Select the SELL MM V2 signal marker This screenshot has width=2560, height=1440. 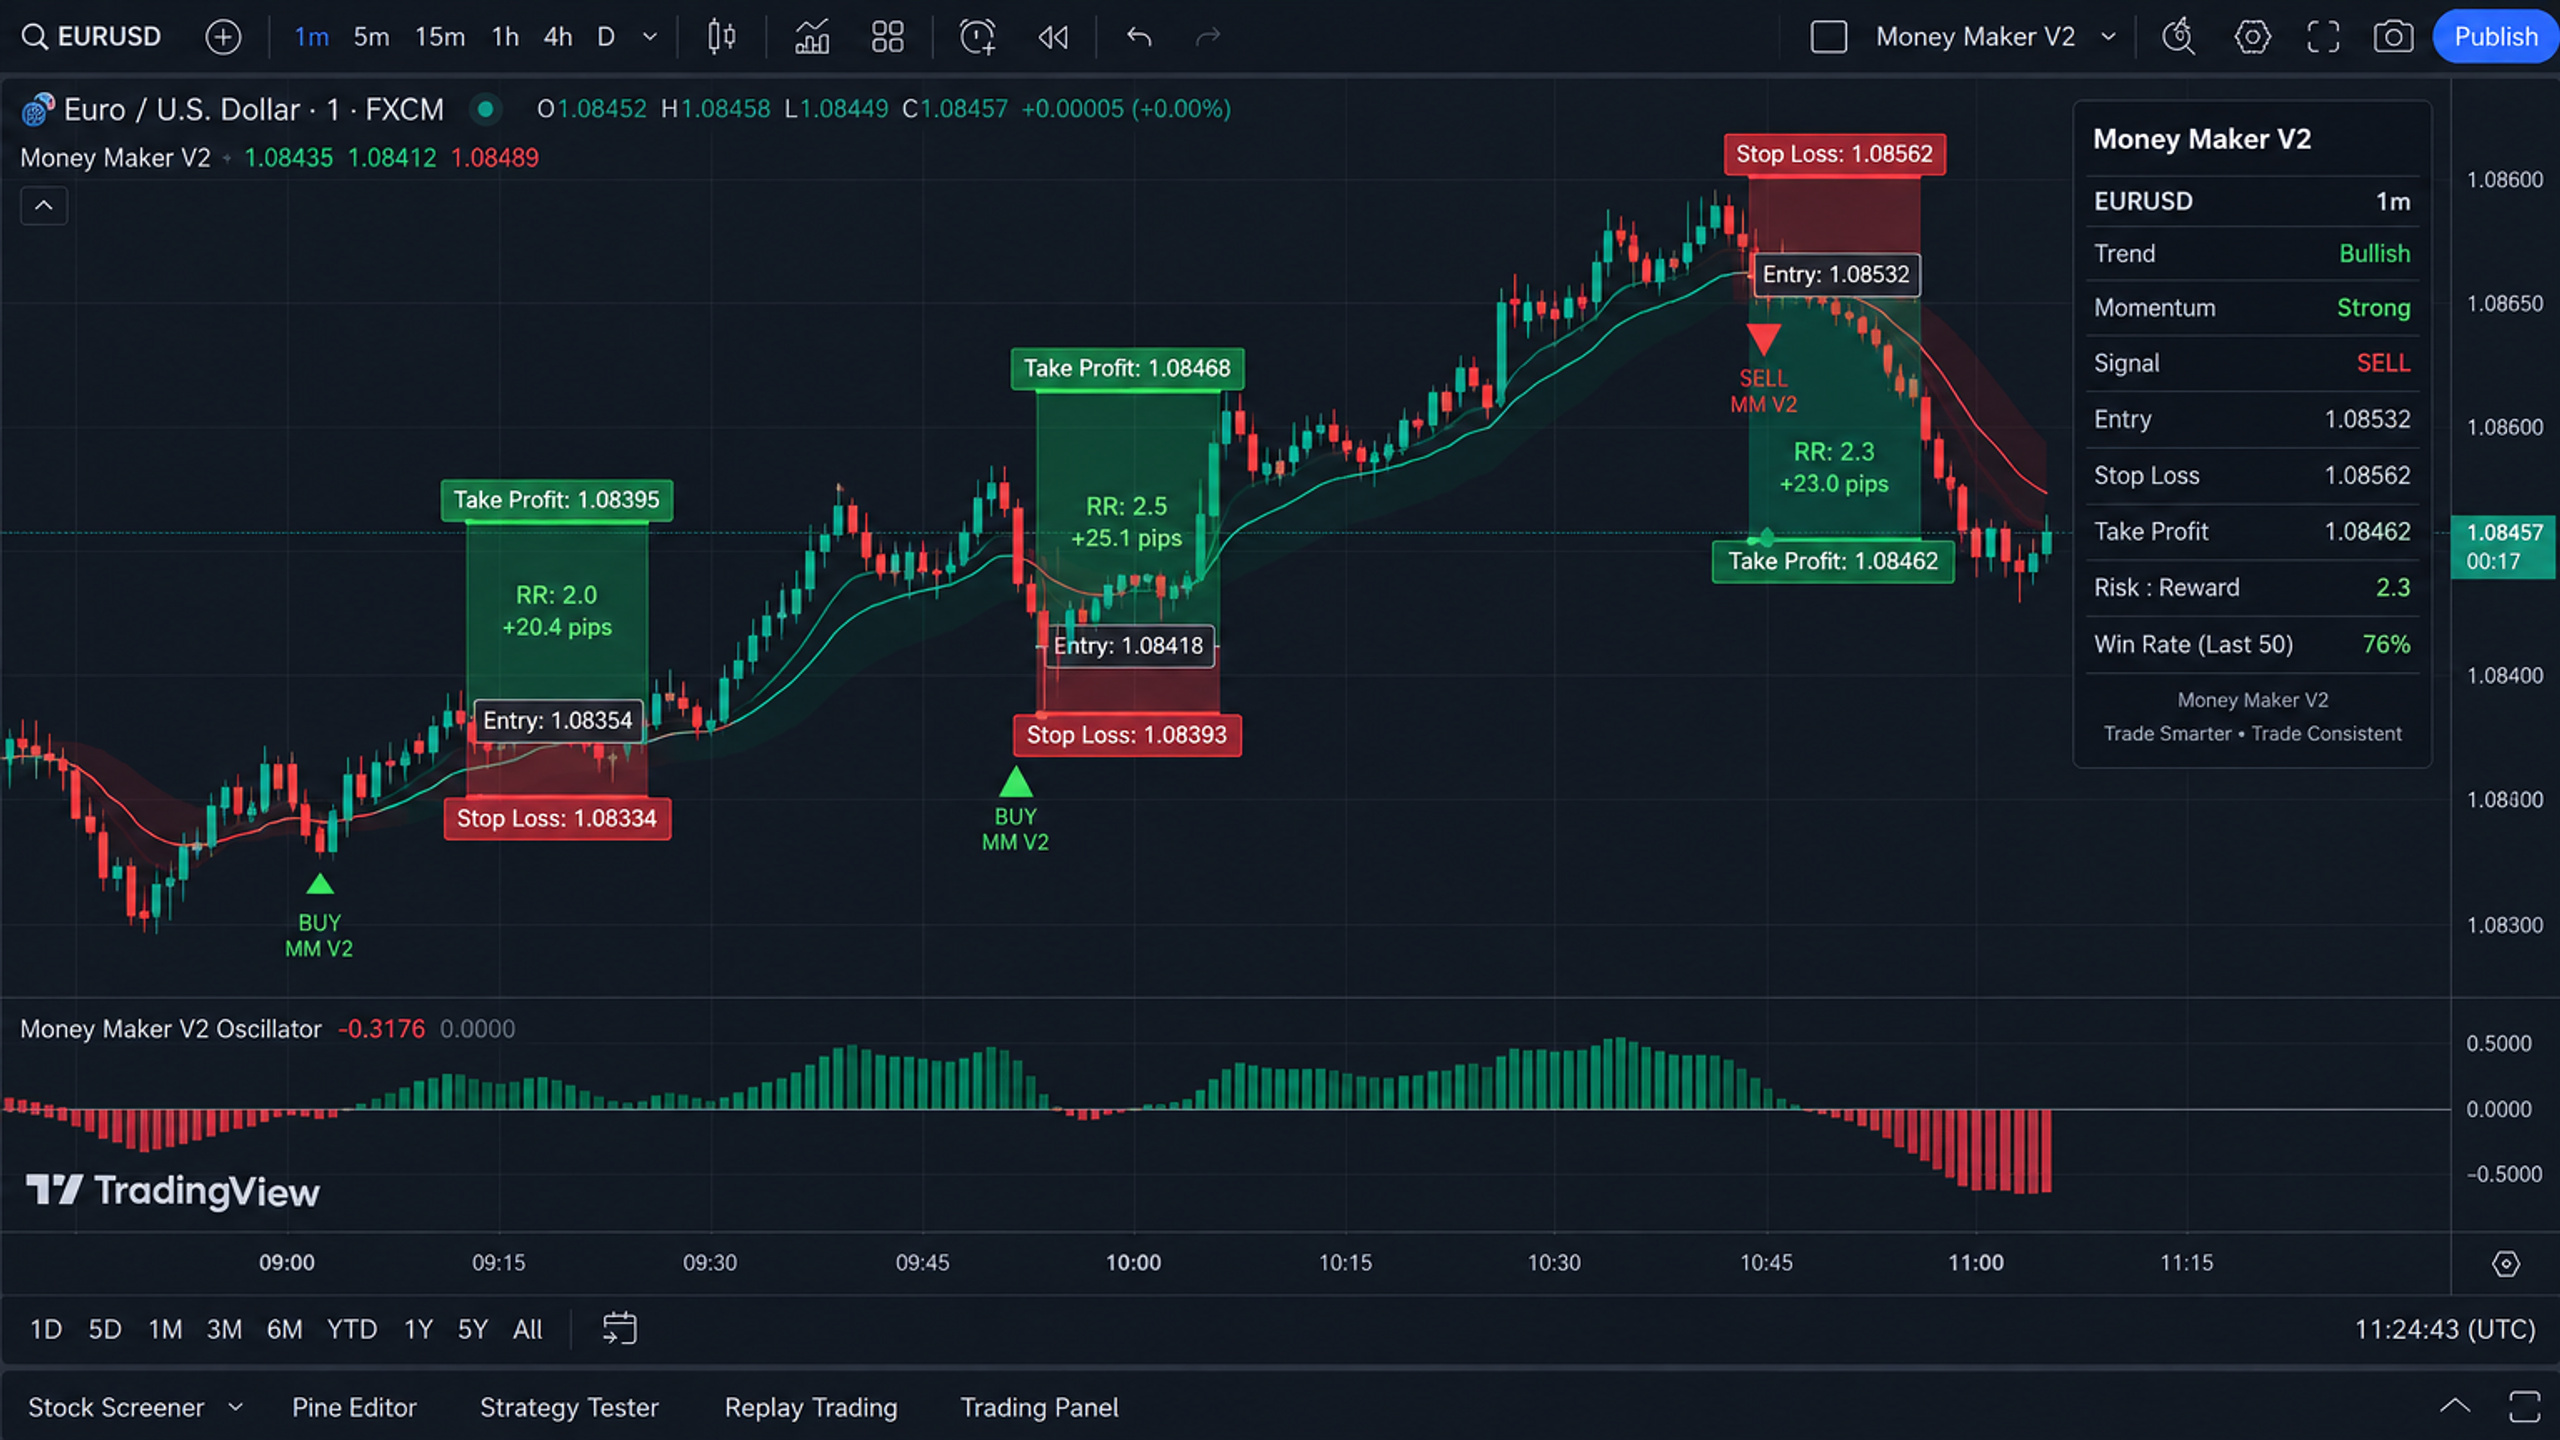click(x=1763, y=368)
